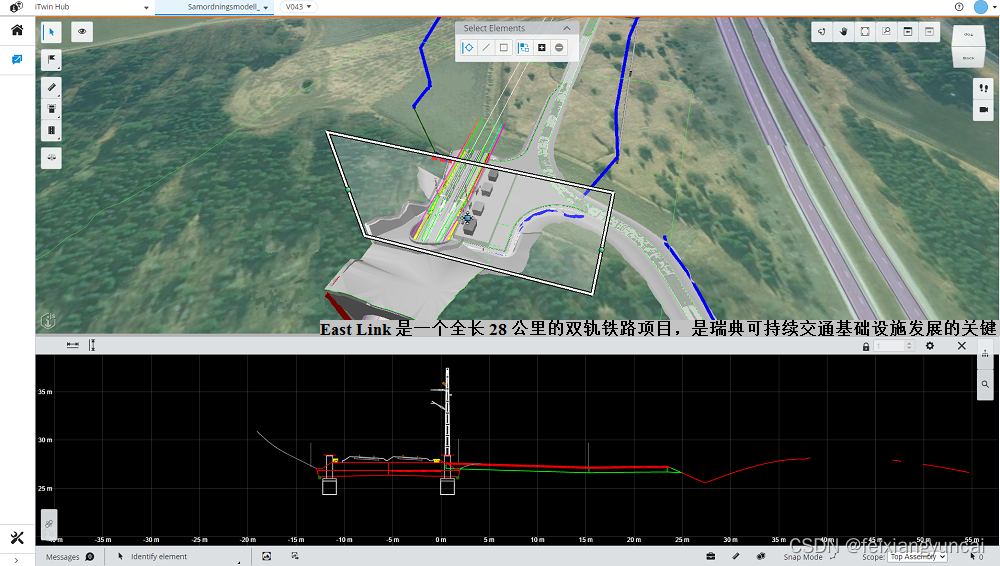Click the Fit View tool
1000x566 pixels.
(x=865, y=32)
